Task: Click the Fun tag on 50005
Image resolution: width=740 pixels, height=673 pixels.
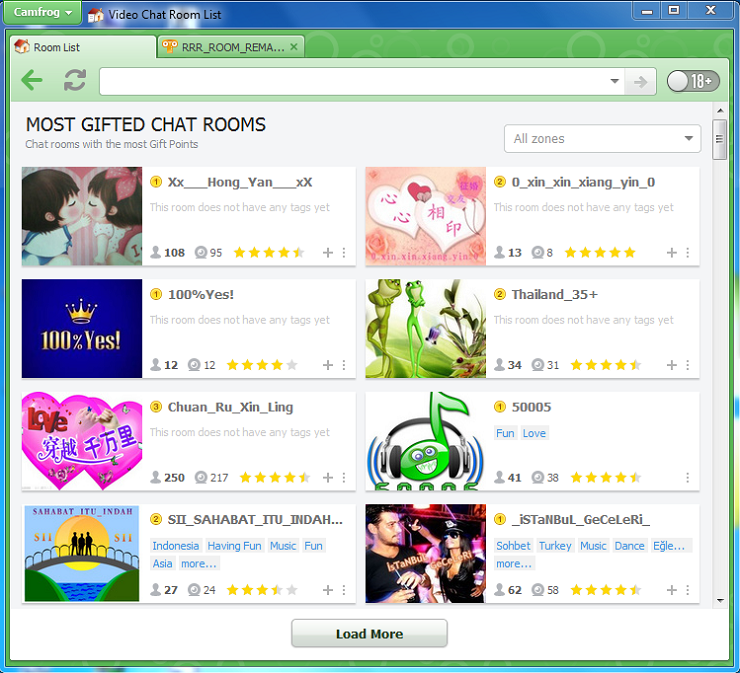Action: pyautogui.click(x=505, y=433)
